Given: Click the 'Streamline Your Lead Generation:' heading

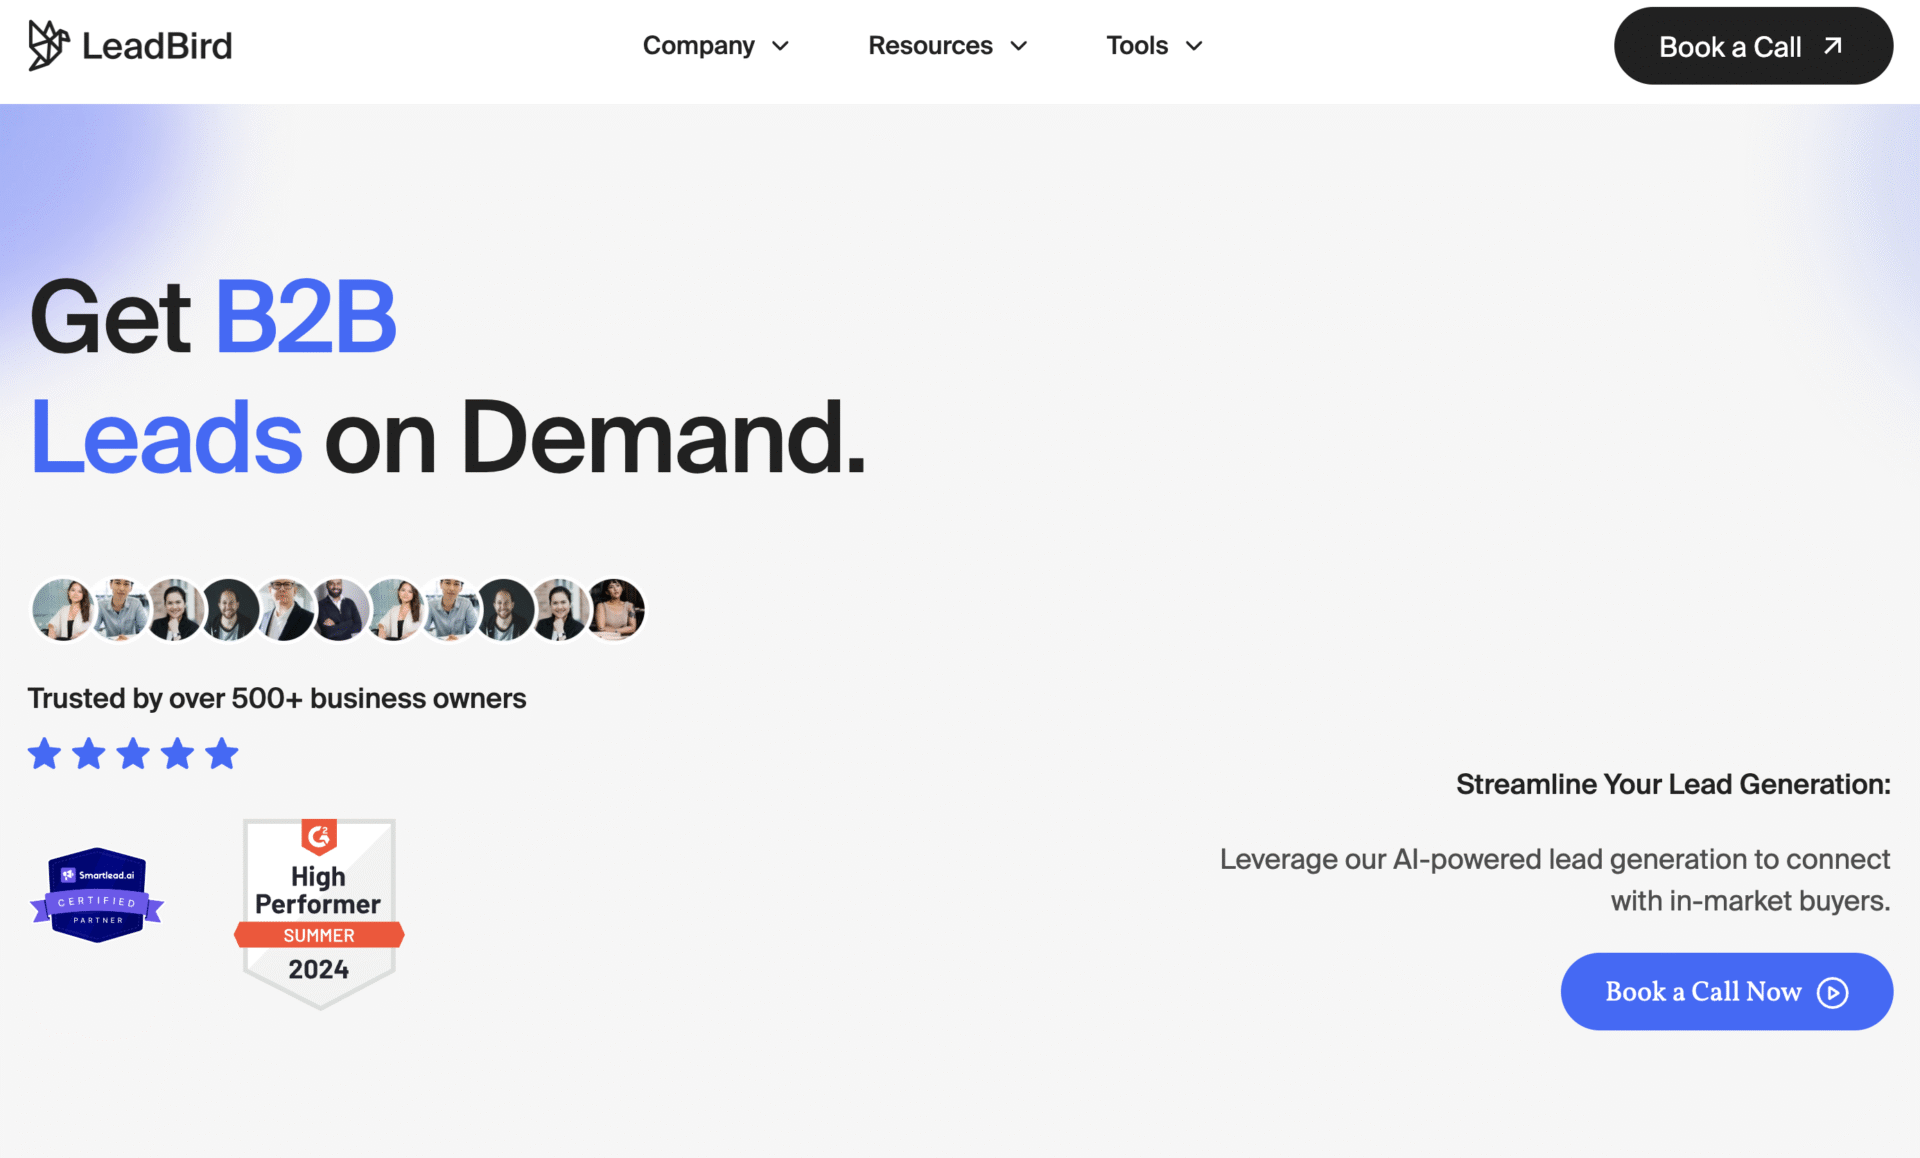Looking at the screenshot, I should pos(1673,784).
